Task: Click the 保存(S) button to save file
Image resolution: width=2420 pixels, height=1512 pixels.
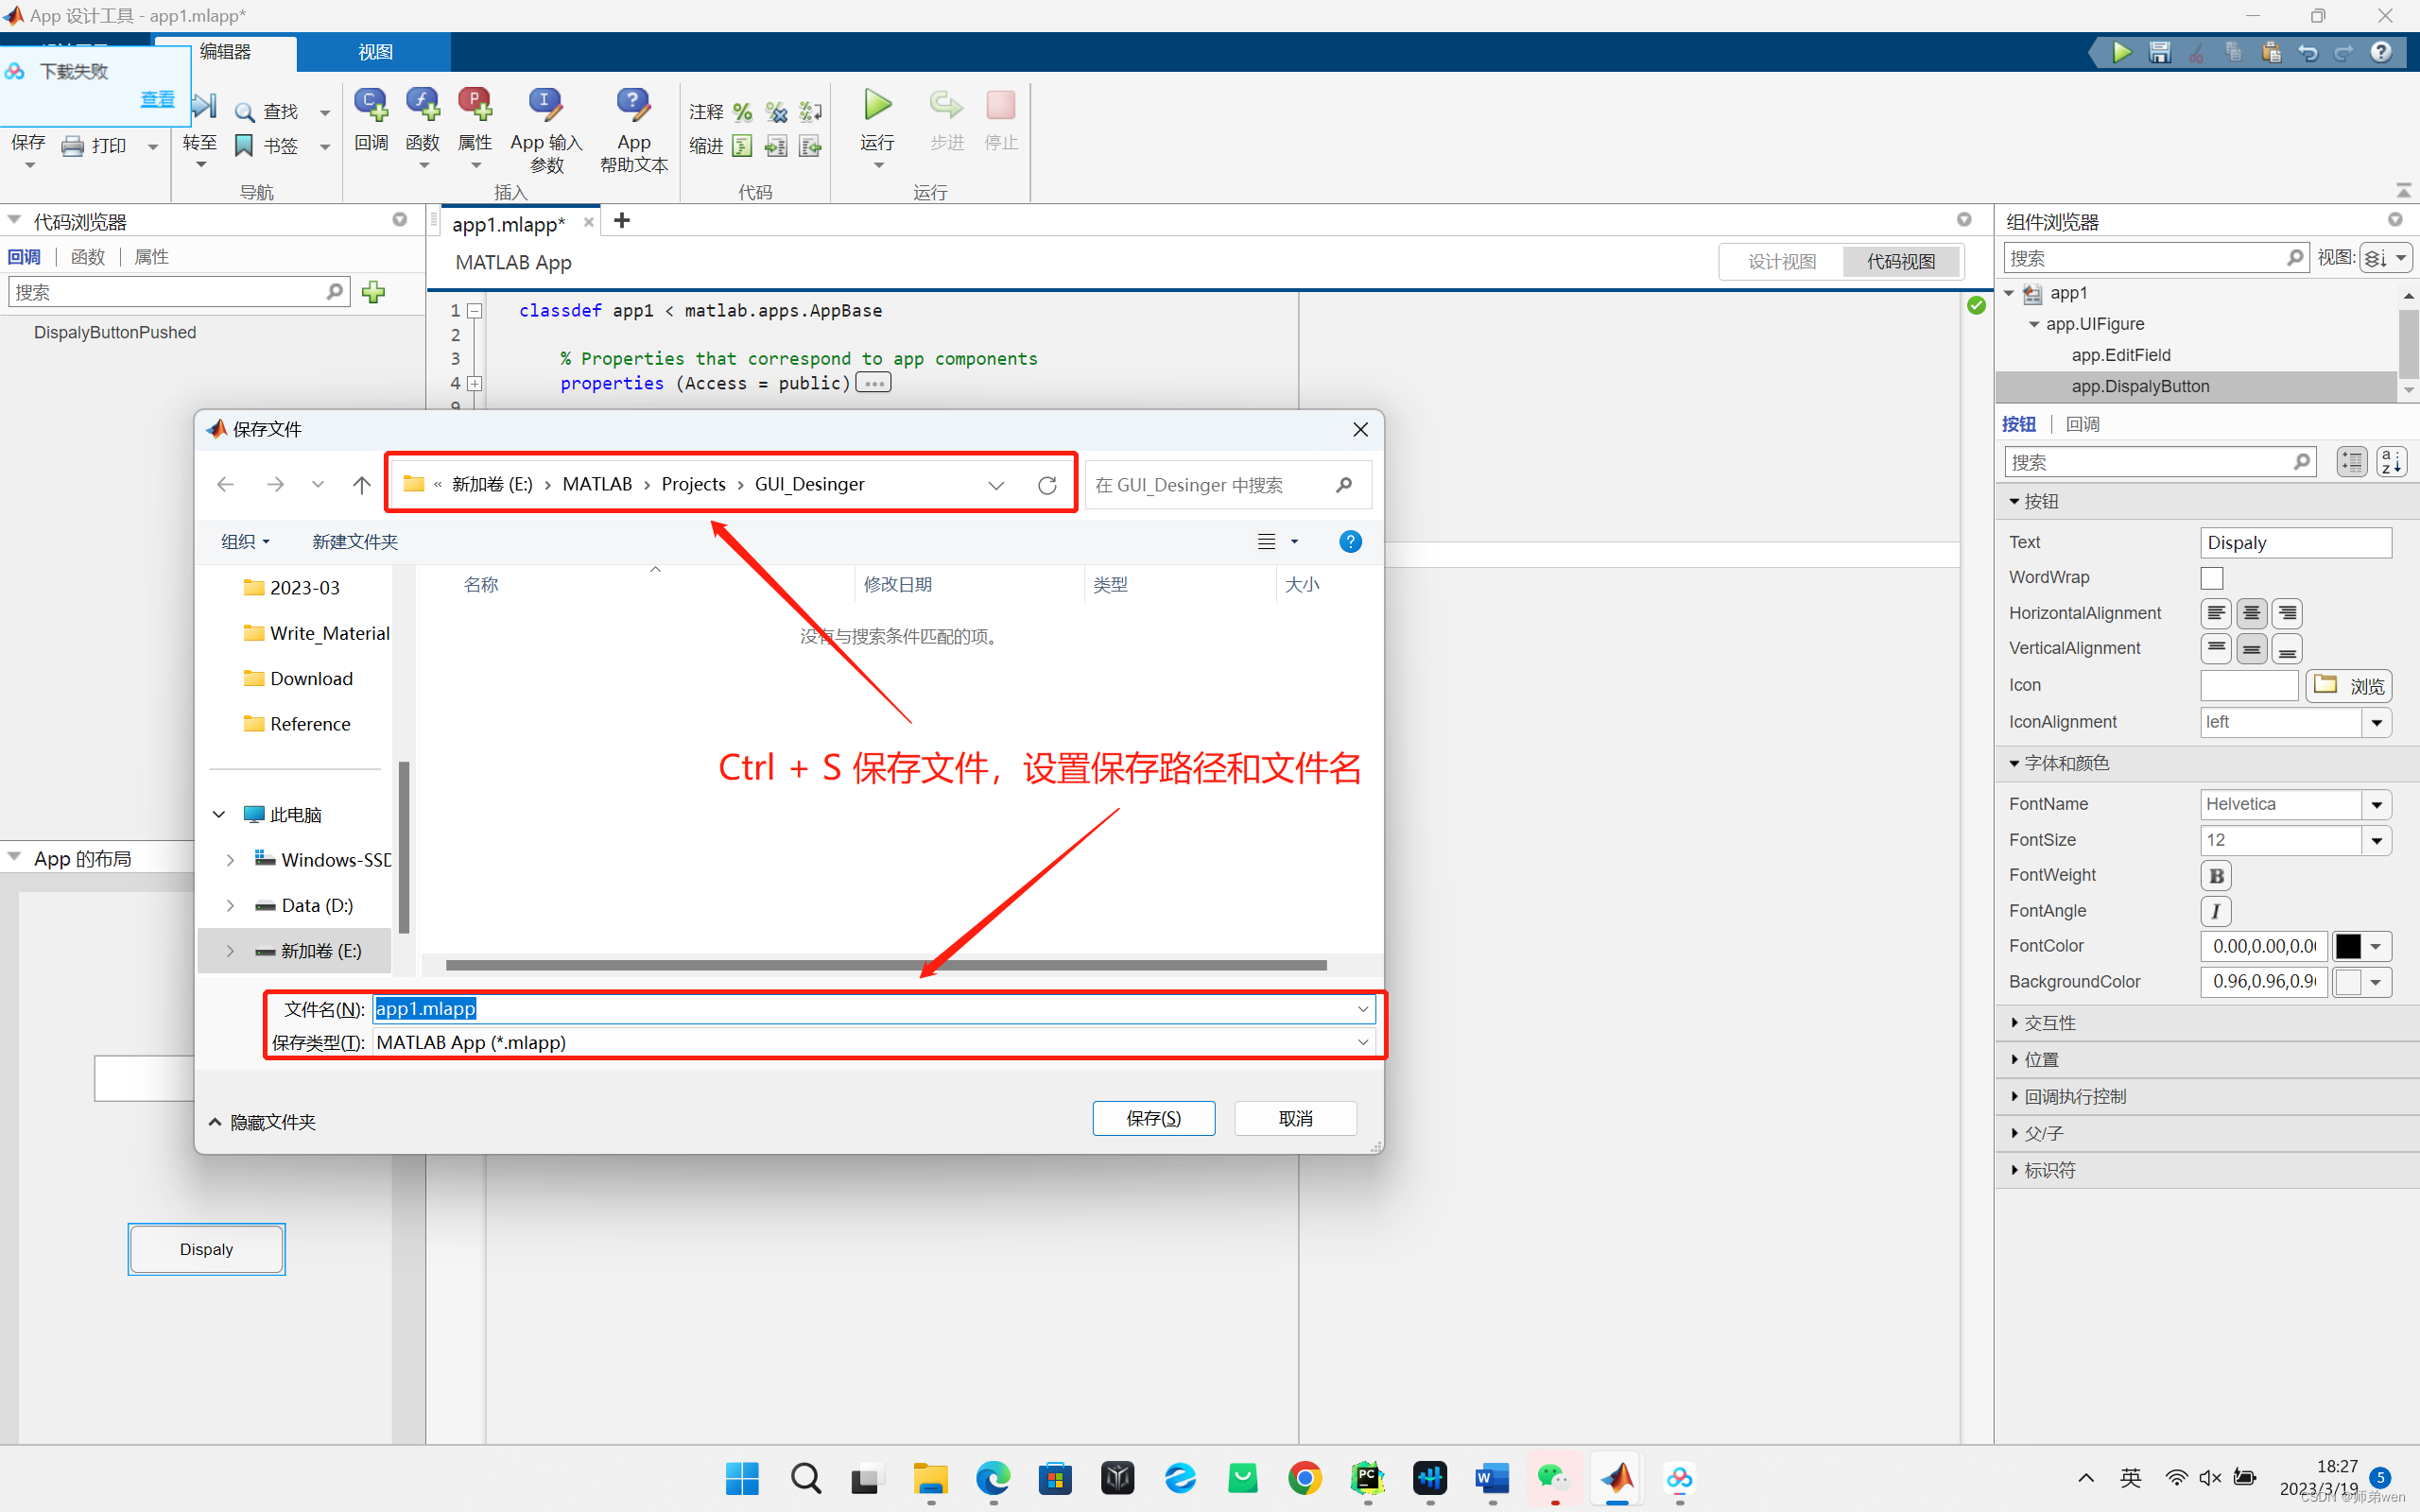Action: pyautogui.click(x=1153, y=1118)
